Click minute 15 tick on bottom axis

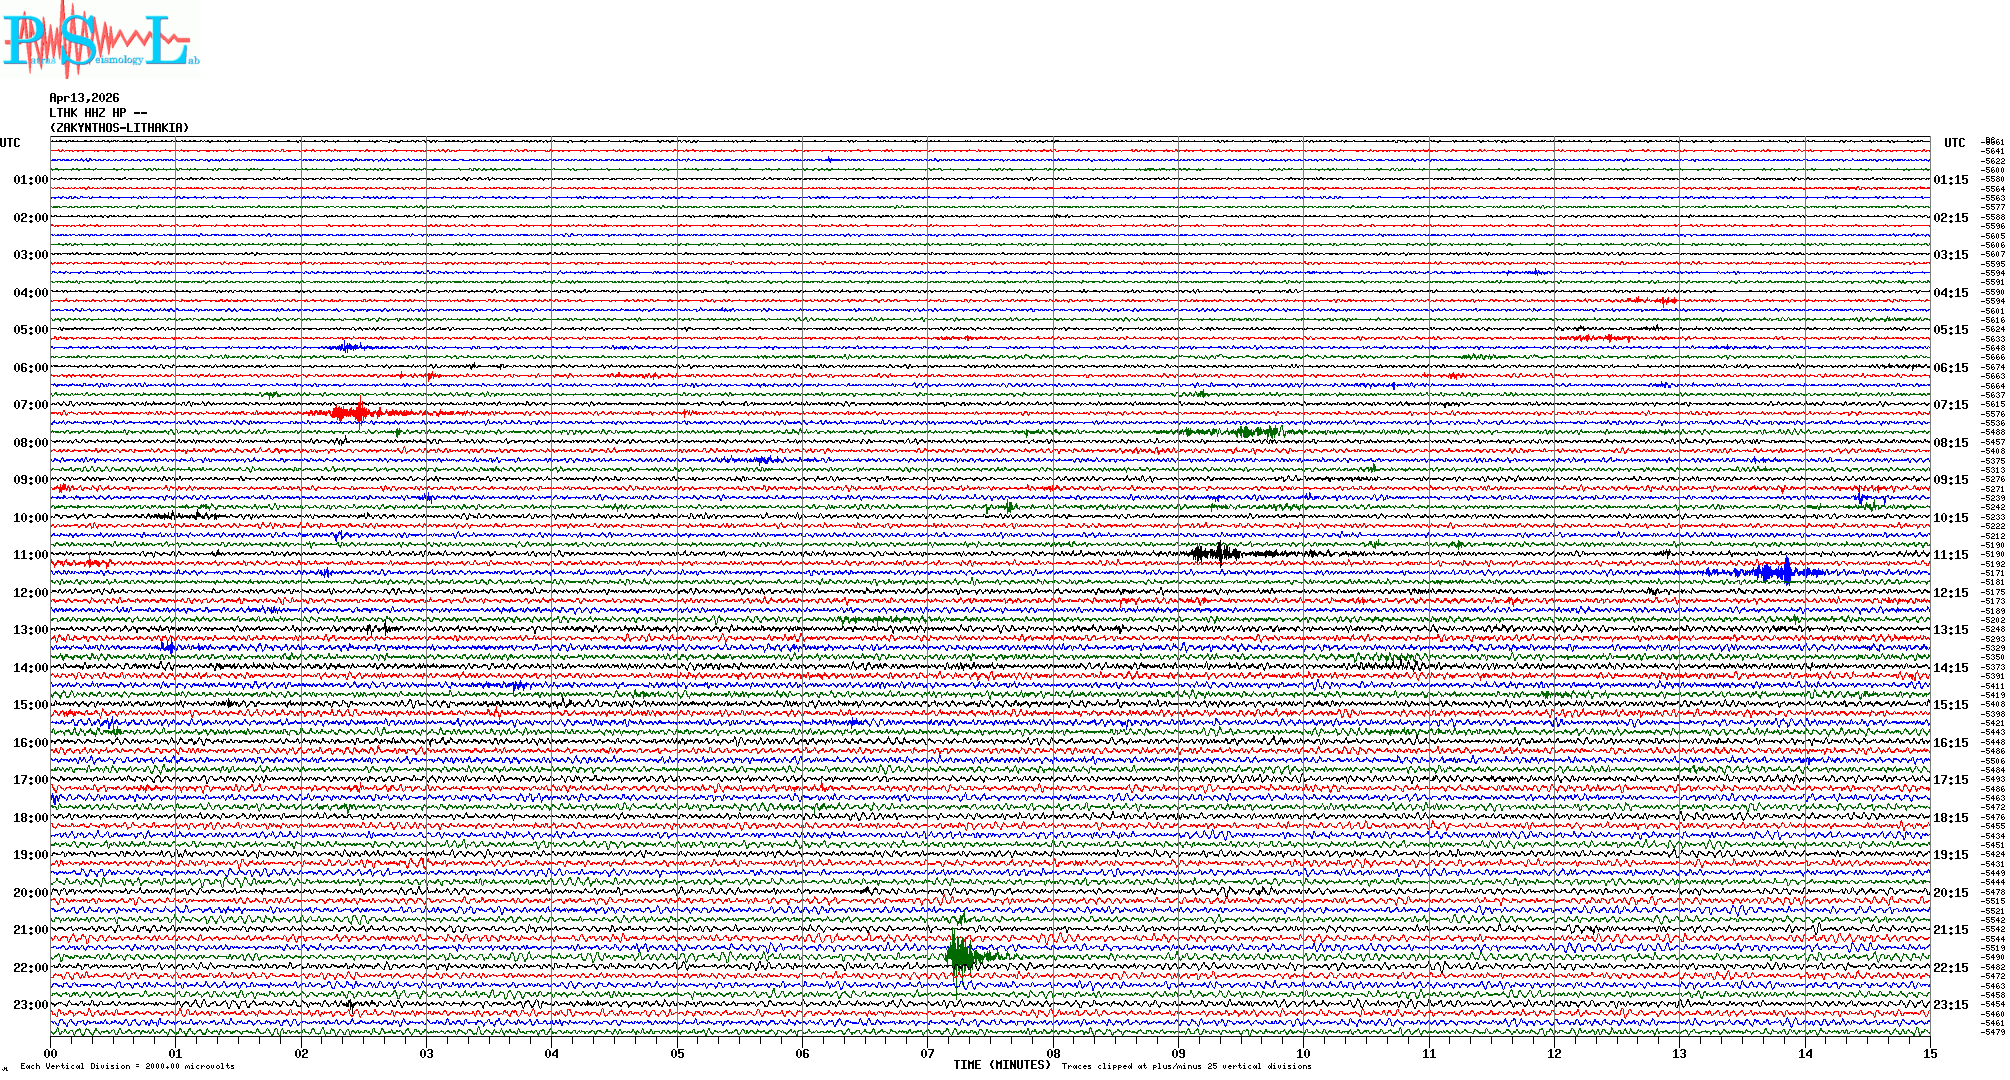(x=1929, y=1053)
